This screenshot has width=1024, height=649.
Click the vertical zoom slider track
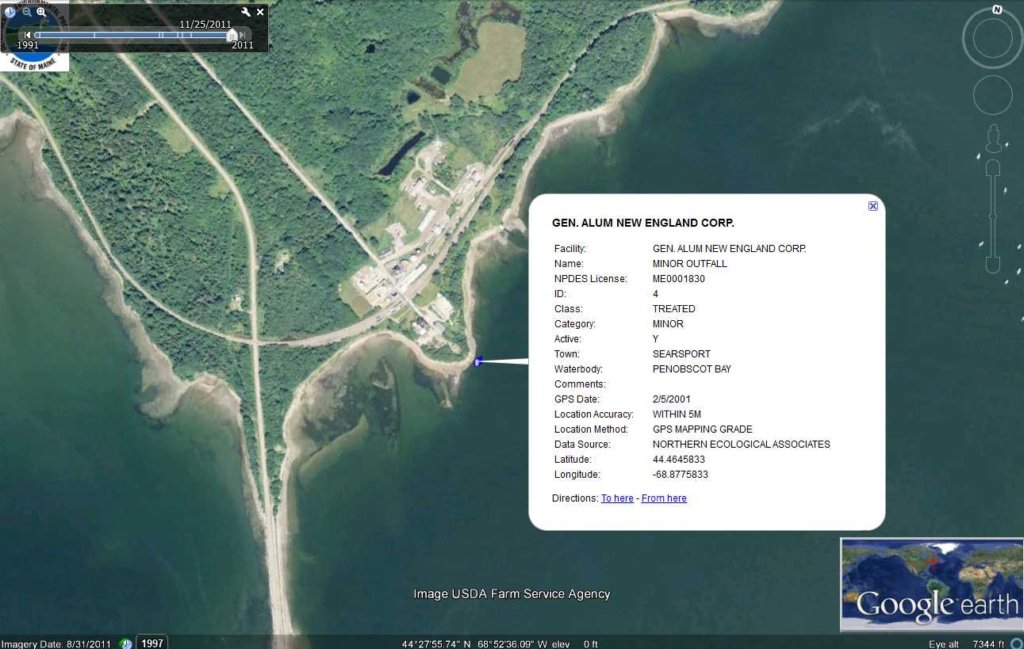(x=993, y=217)
